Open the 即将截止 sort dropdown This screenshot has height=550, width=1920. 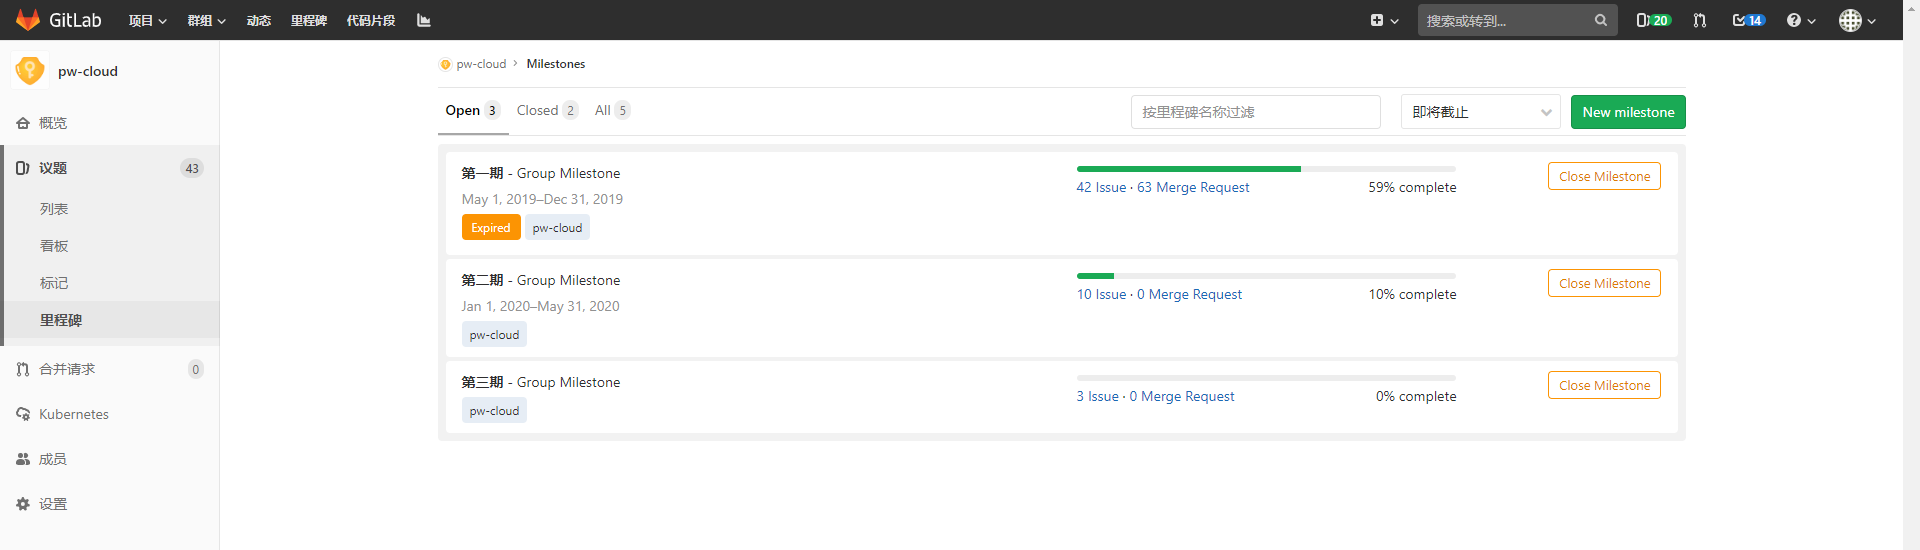pos(1480,112)
